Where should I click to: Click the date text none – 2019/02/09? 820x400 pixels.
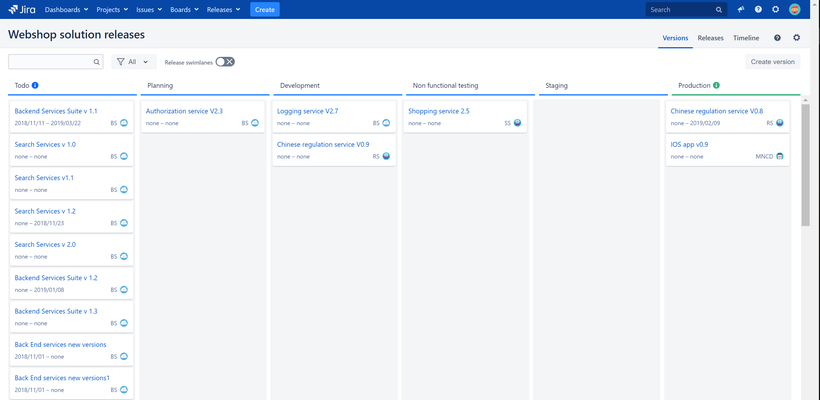[x=695, y=123]
